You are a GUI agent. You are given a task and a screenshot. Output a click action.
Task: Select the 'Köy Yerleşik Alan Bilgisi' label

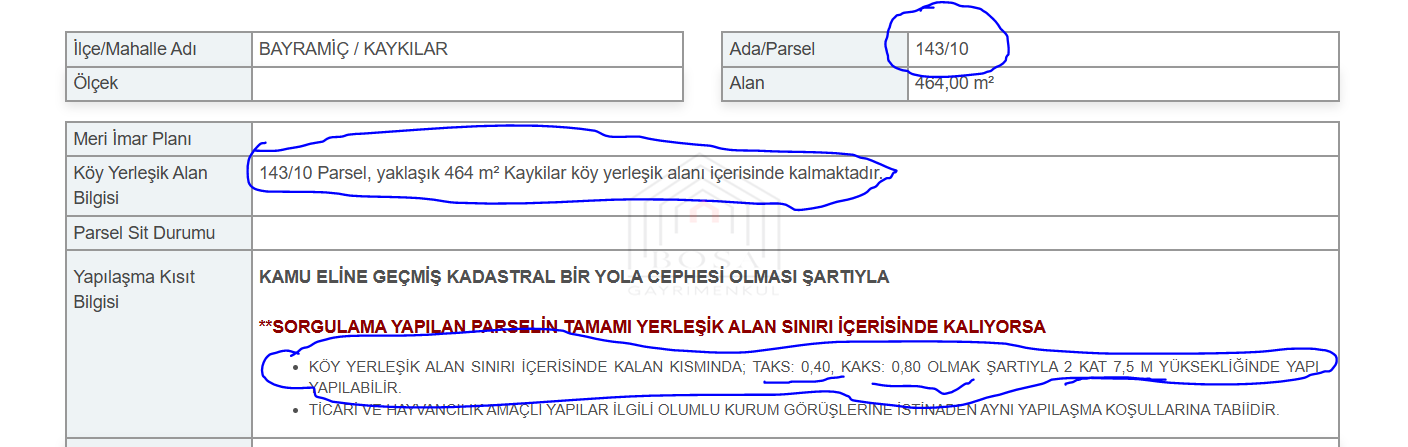pyautogui.click(x=141, y=186)
